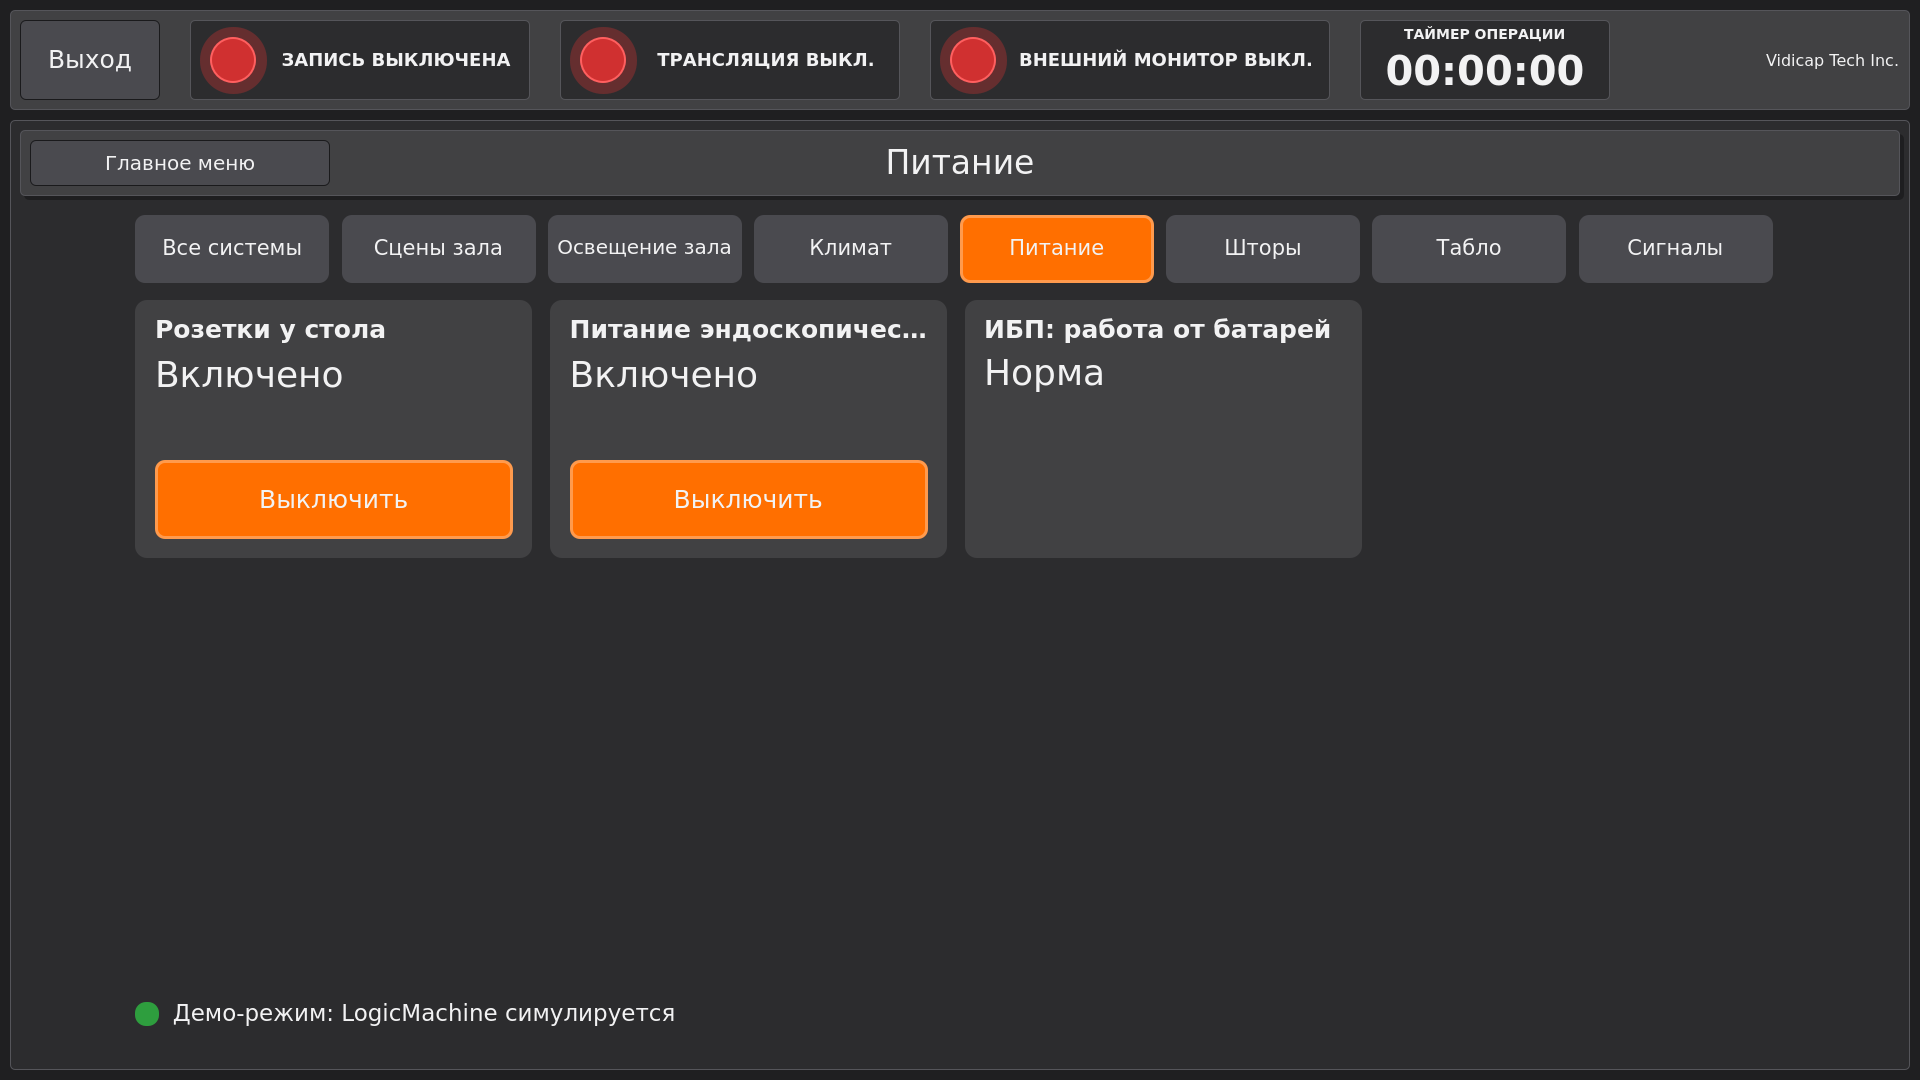Switch to the Шторы tab
Screen dimensions: 1920x1080
1263,248
